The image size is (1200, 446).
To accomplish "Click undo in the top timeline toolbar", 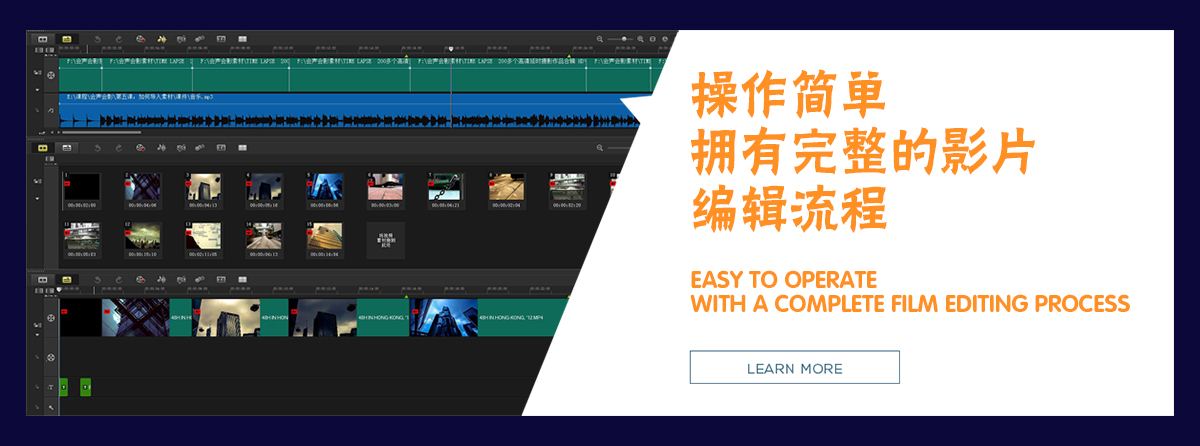I will [x=97, y=39].
